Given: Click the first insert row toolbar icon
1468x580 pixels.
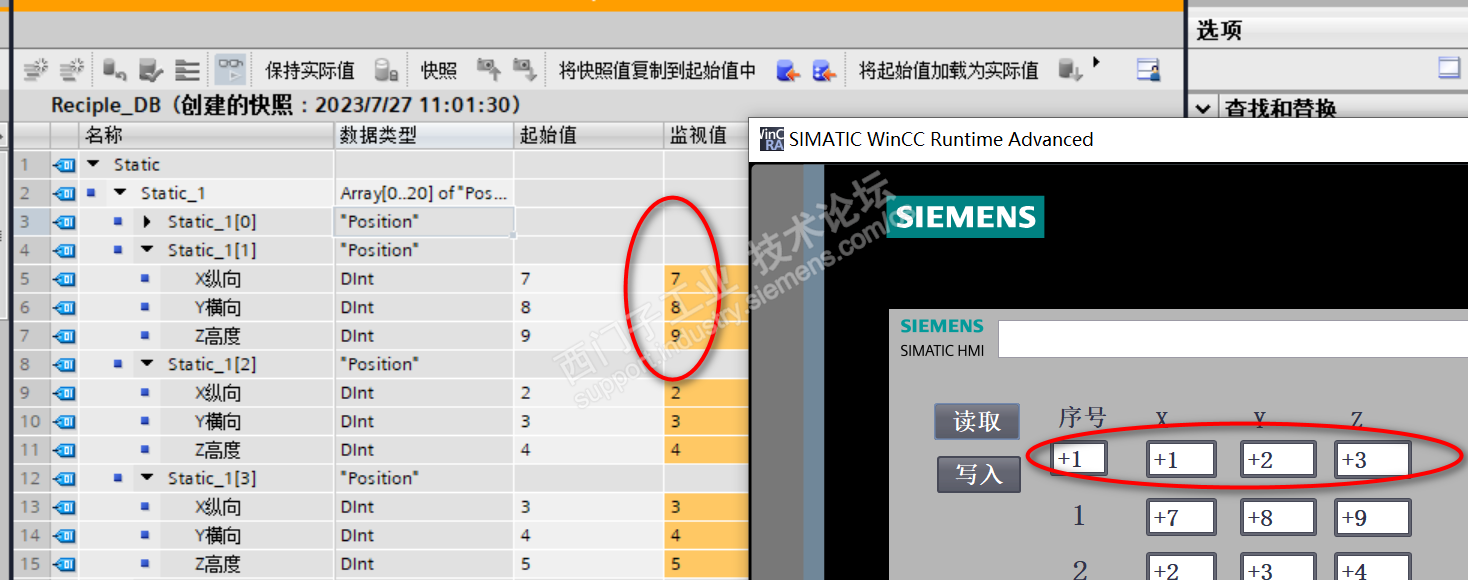Looking at the screenshot, I should pos(36,70).
